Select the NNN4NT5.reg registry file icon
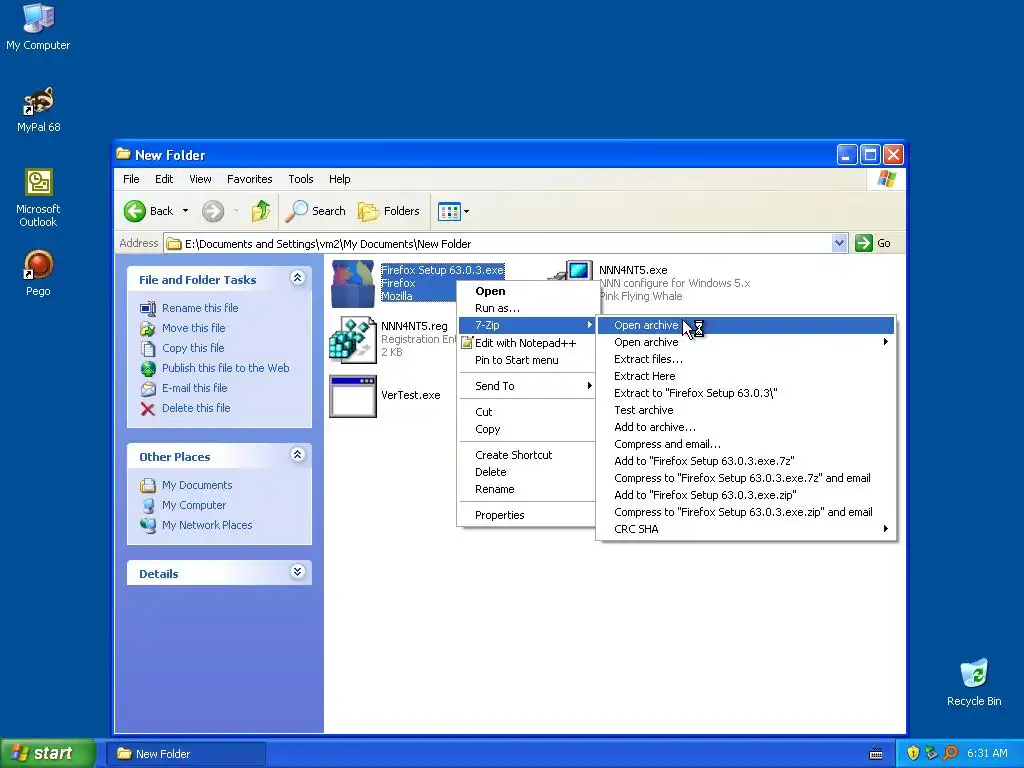The height and width of the screenshot is (768, 1024). (353, 340)
